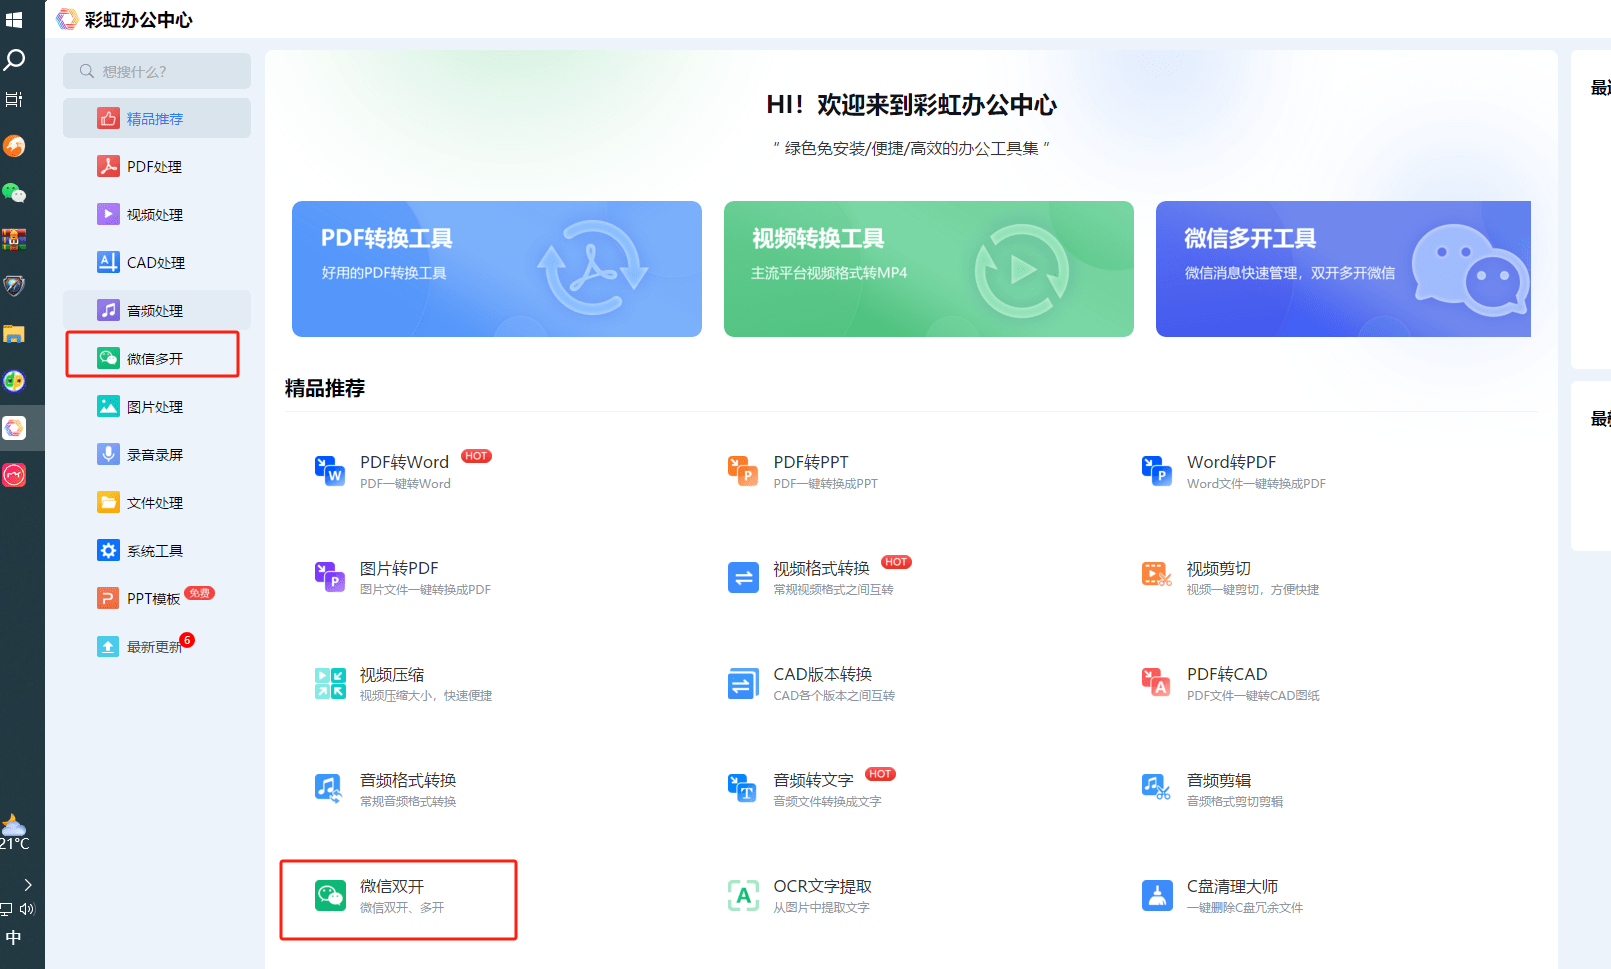Open the 音频处理 sidebar category
The width and height of the screenshot is (1611, 969).
click(157, 310)
